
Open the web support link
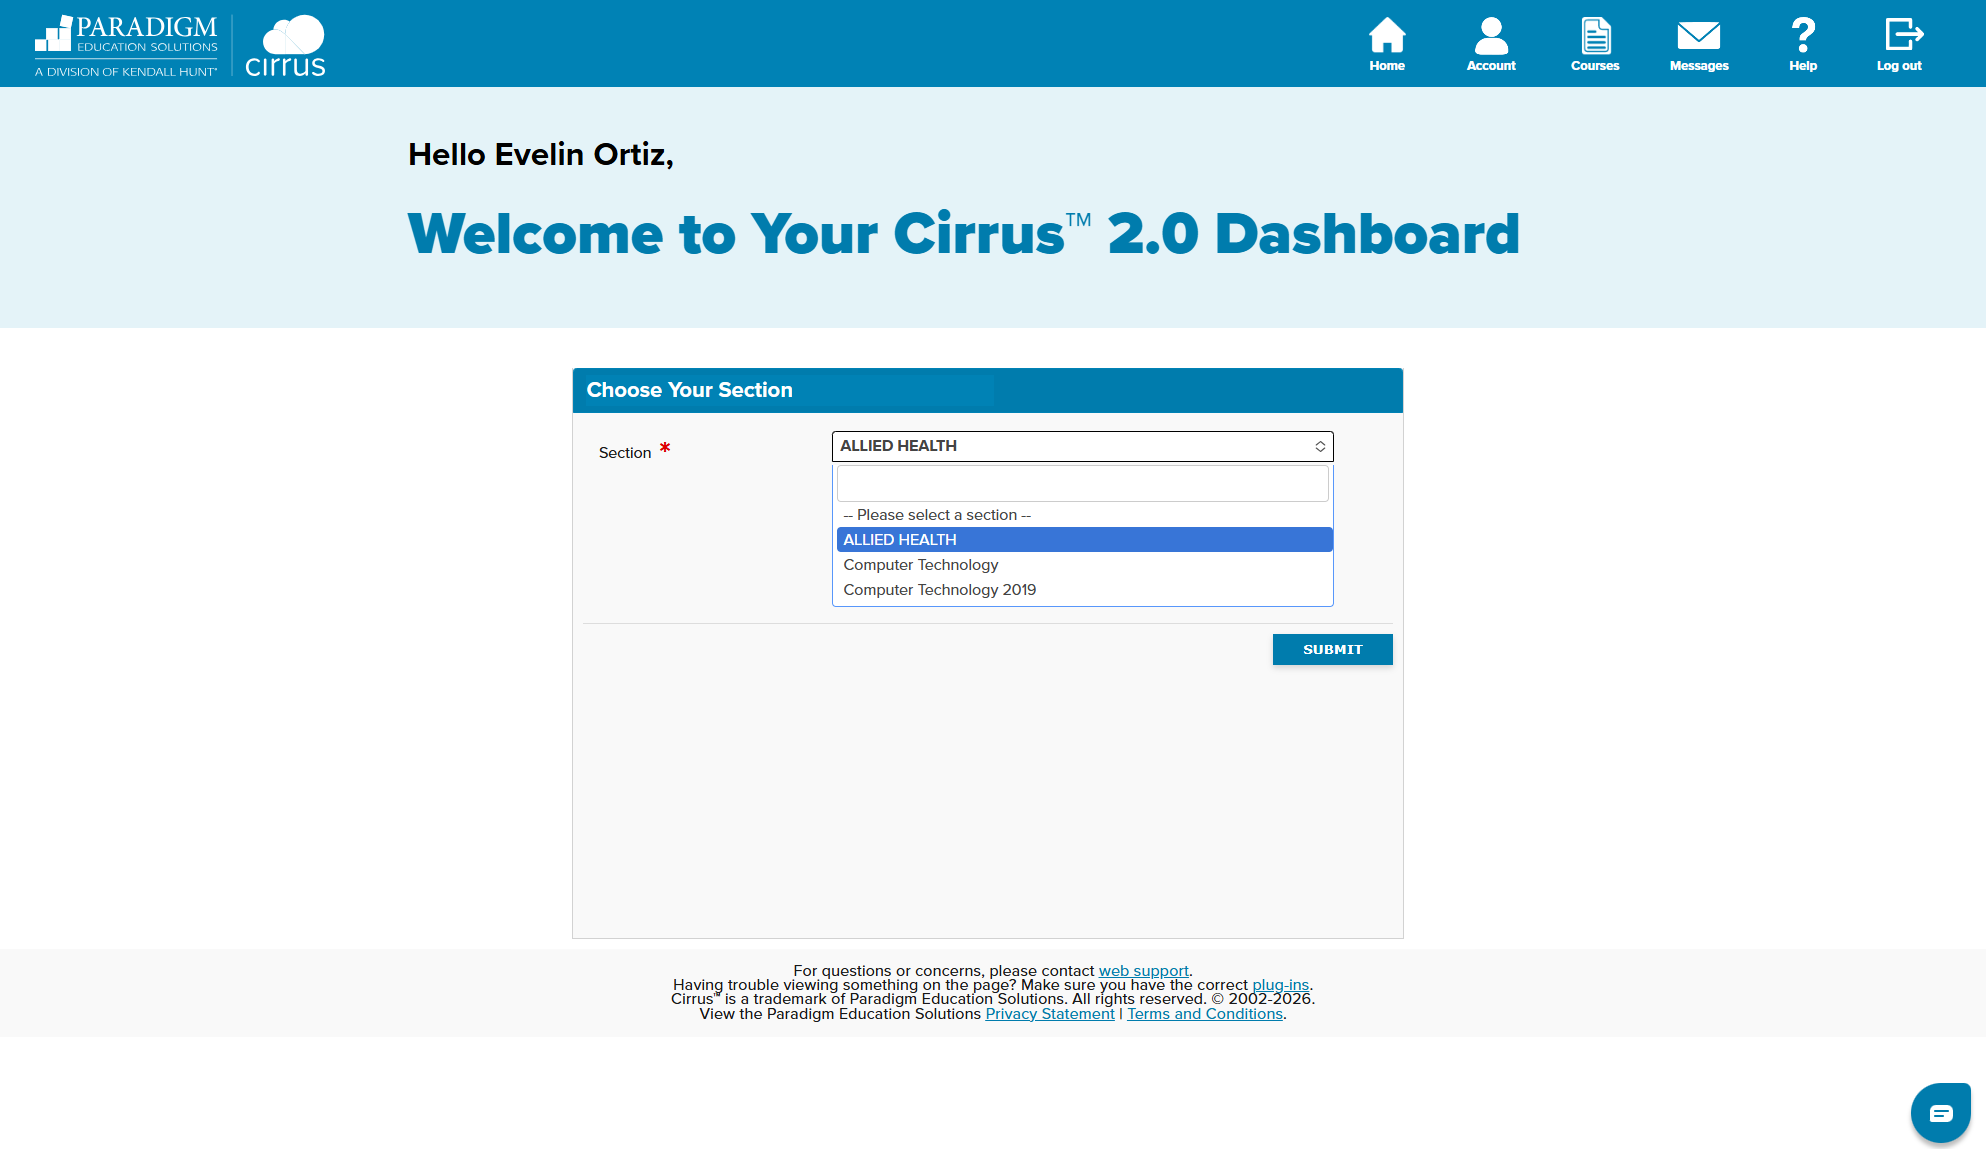1144,971
